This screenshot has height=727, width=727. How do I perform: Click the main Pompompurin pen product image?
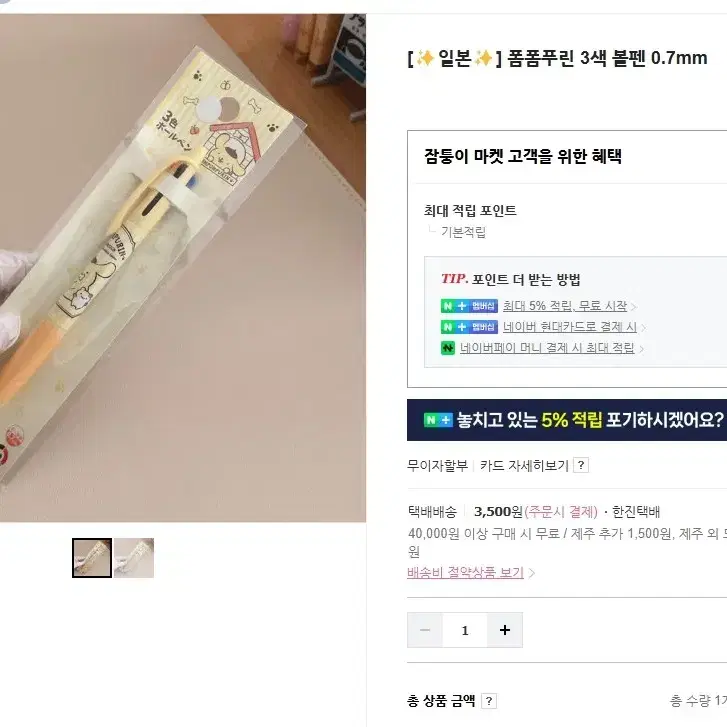[x=183, y=268]
